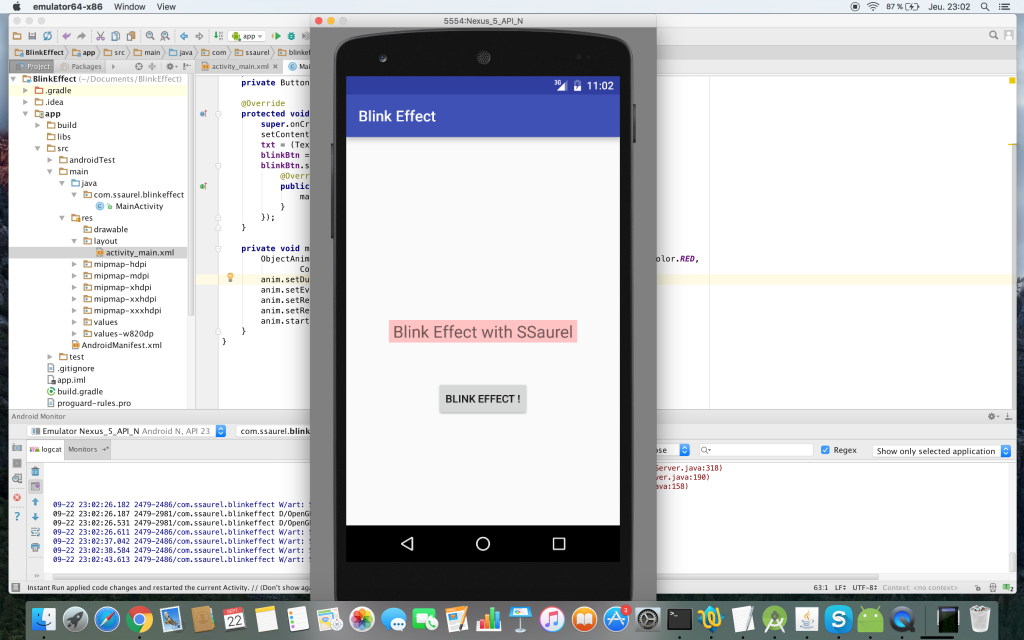
Task: Tap the emulator's circular Home button
Action: 483,543
